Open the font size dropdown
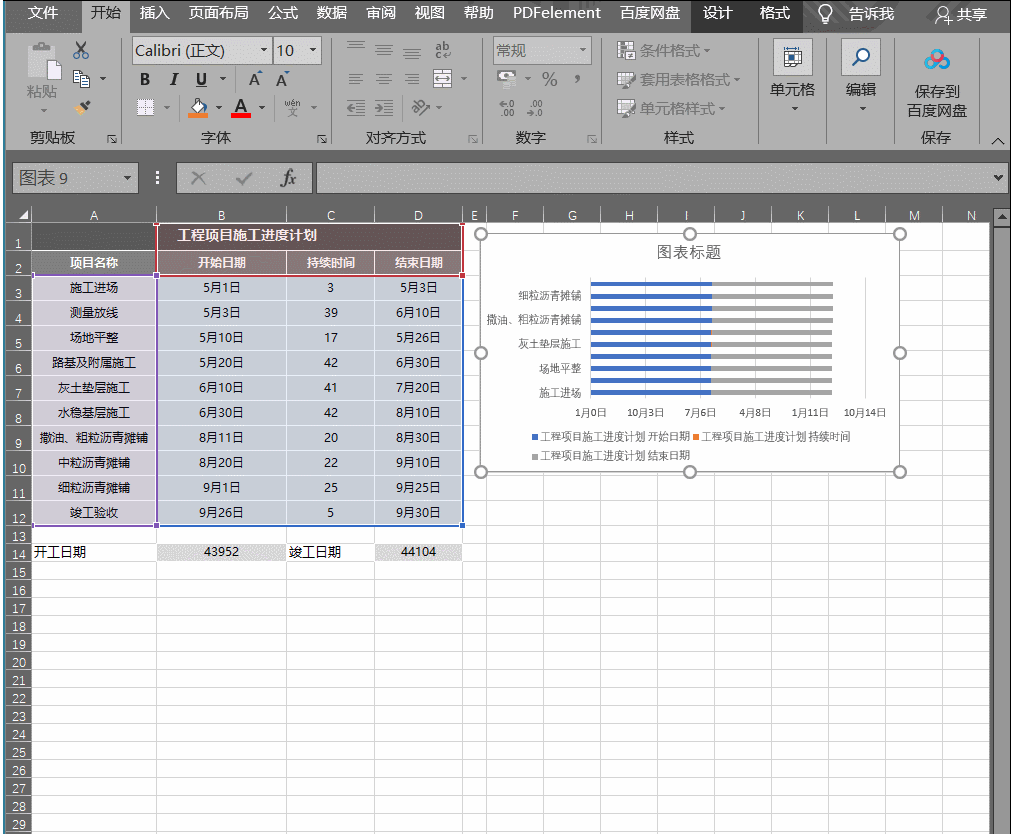1011x834 pixels. [313, 50]
